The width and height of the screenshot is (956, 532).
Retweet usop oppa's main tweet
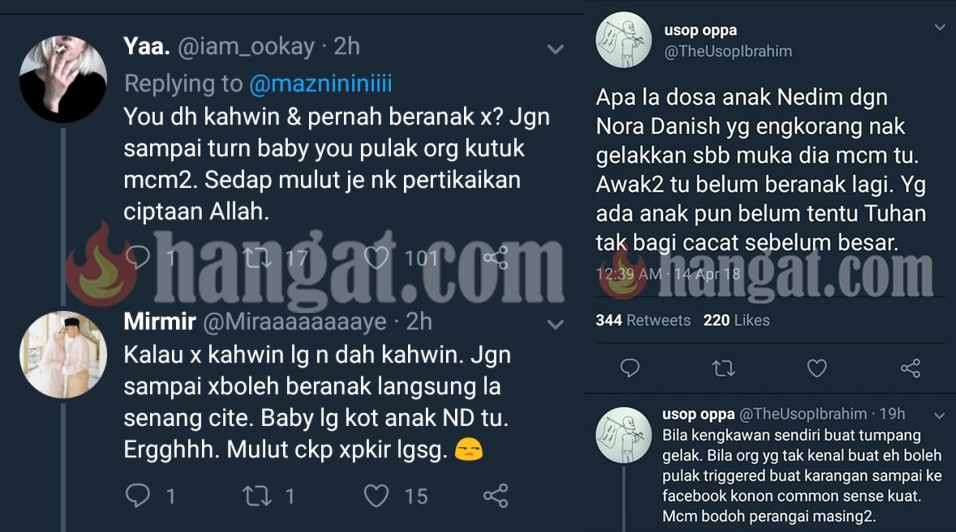(724, 368)
